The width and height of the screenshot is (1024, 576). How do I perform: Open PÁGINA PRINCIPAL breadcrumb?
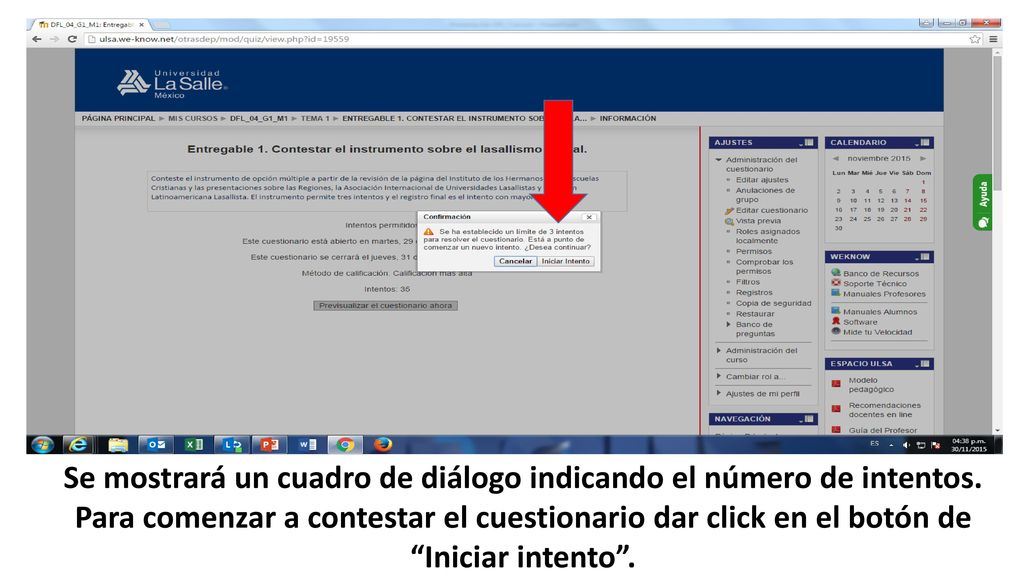coord(118,119)
